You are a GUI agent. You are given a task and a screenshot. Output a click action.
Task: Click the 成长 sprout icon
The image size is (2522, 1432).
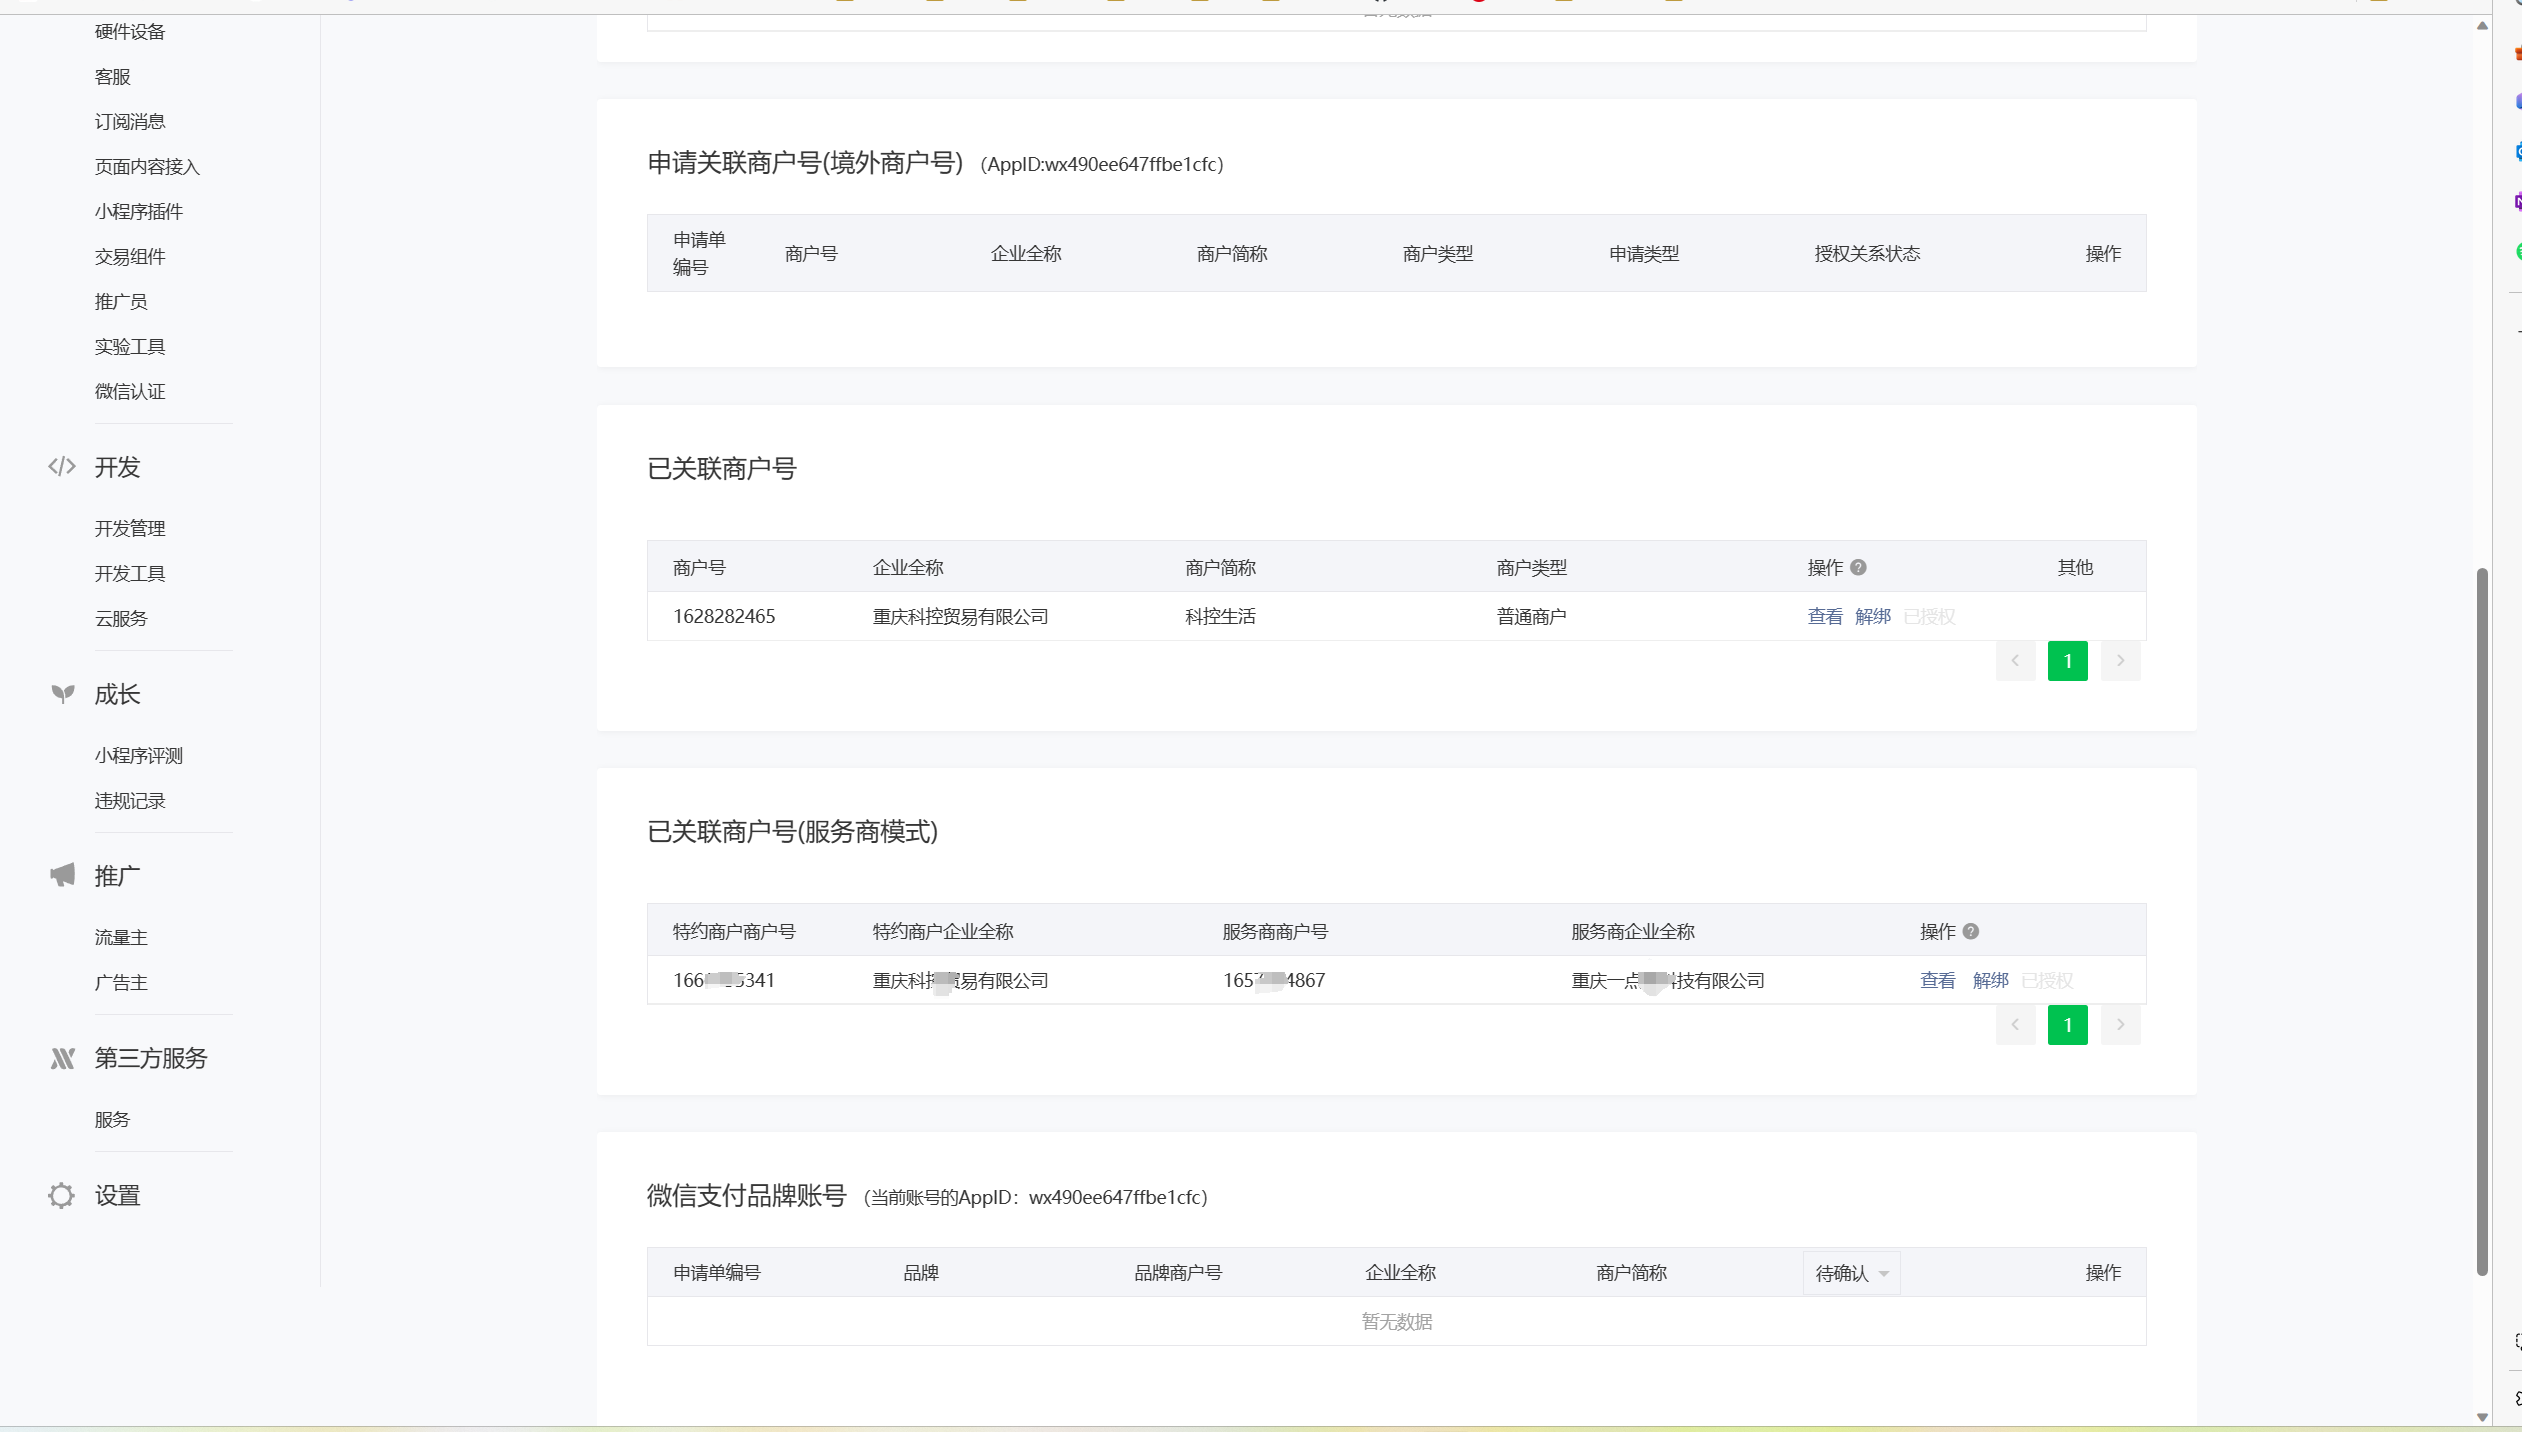click(62, 694)
